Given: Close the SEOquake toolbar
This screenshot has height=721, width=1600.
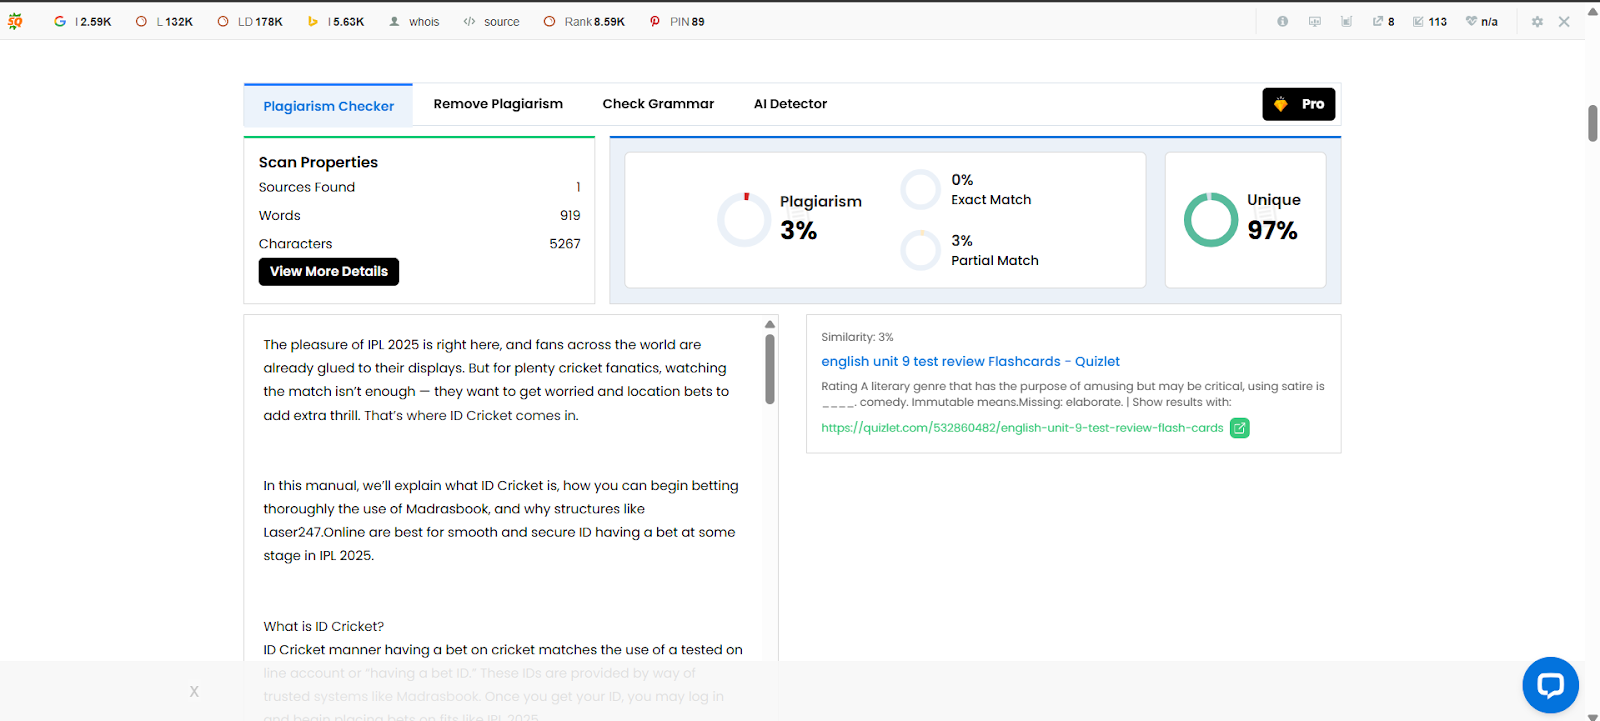Looking at the screenshot, I should coord(1564,21).
